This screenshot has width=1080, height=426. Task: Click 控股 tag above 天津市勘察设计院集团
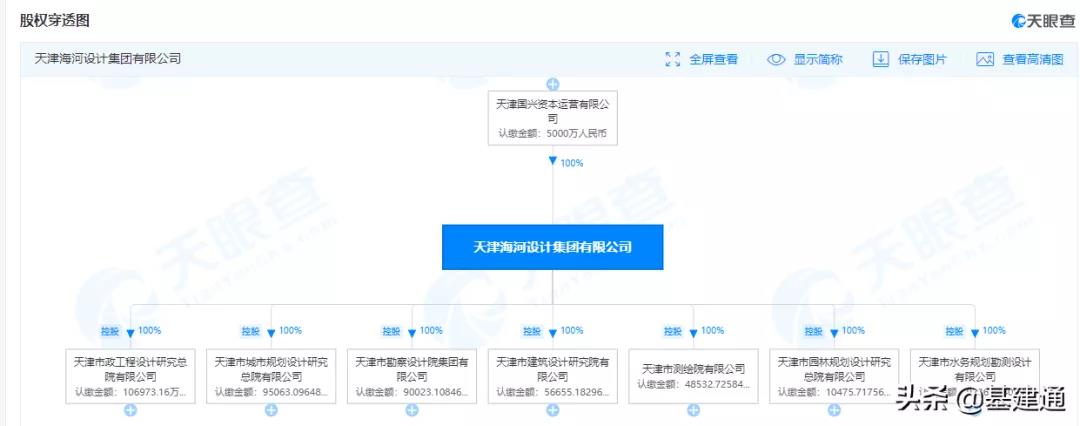point(391,332)
